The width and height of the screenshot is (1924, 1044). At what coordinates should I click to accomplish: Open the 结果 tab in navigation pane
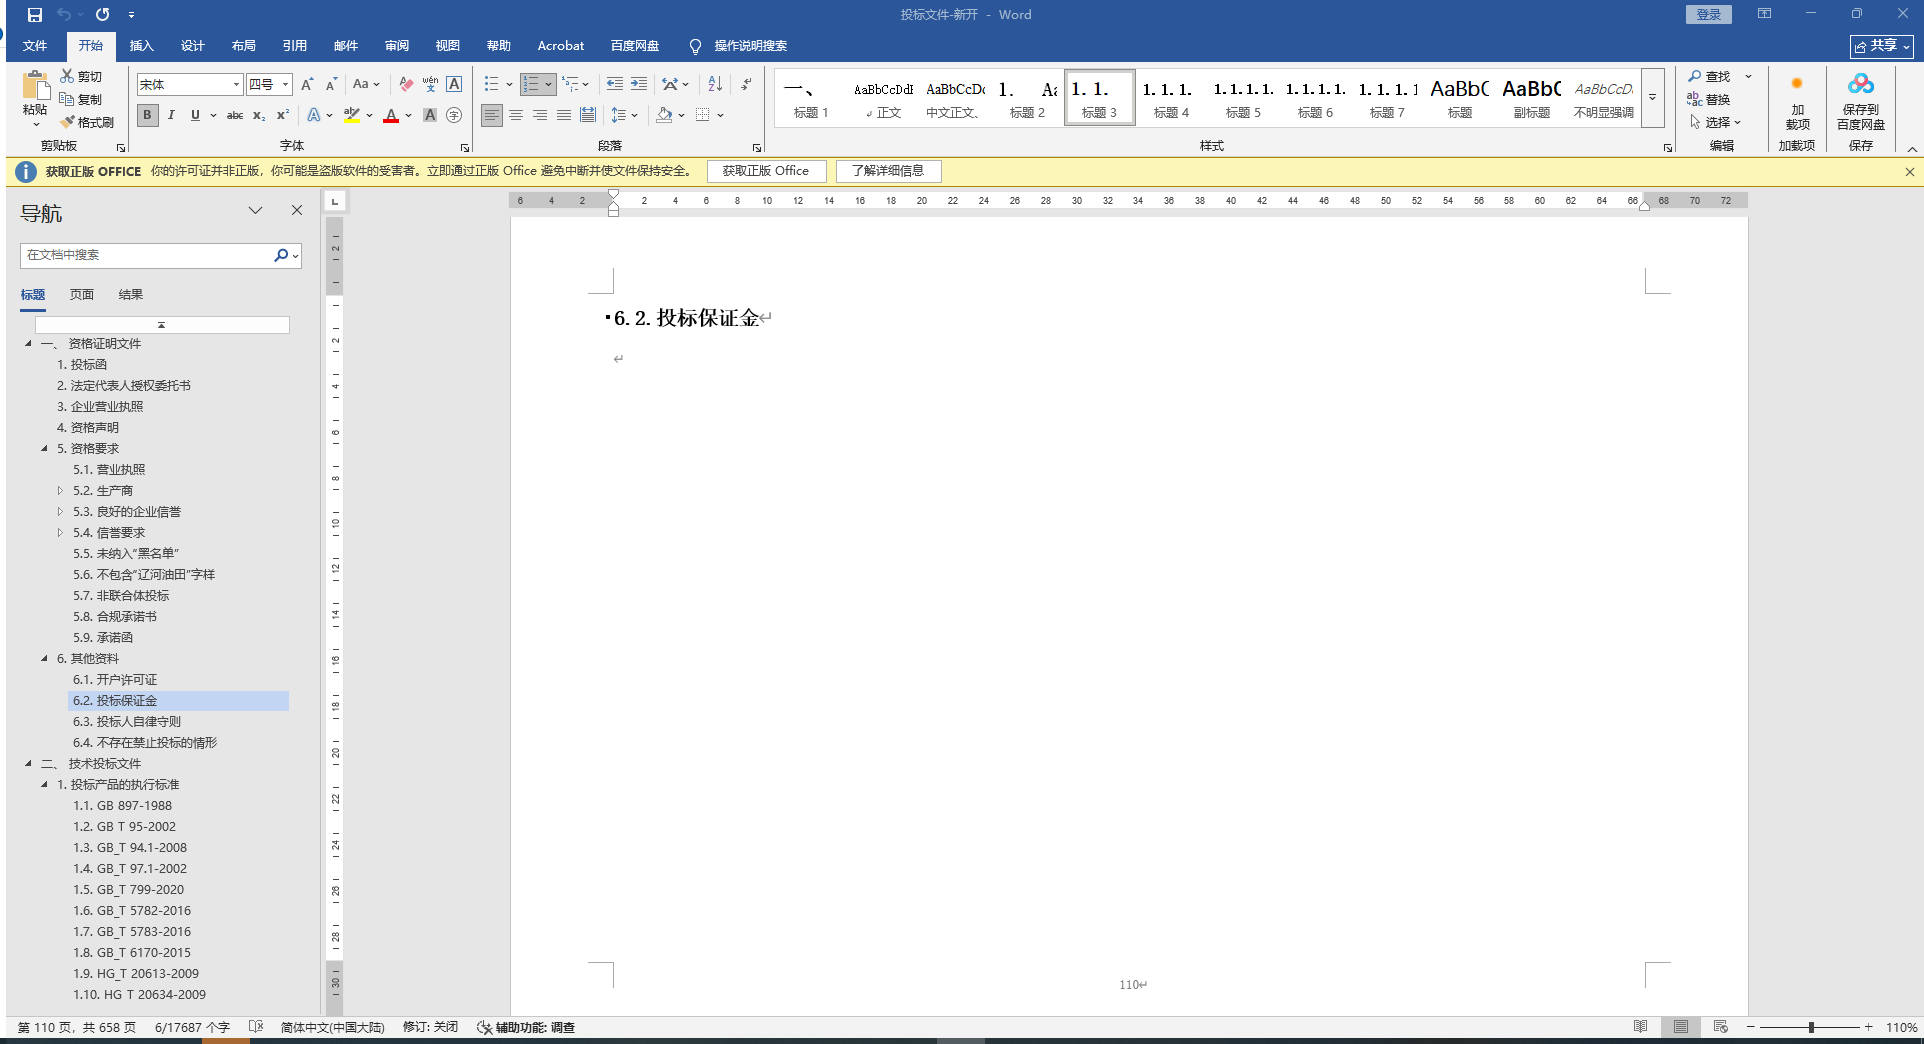pos(131,295)
